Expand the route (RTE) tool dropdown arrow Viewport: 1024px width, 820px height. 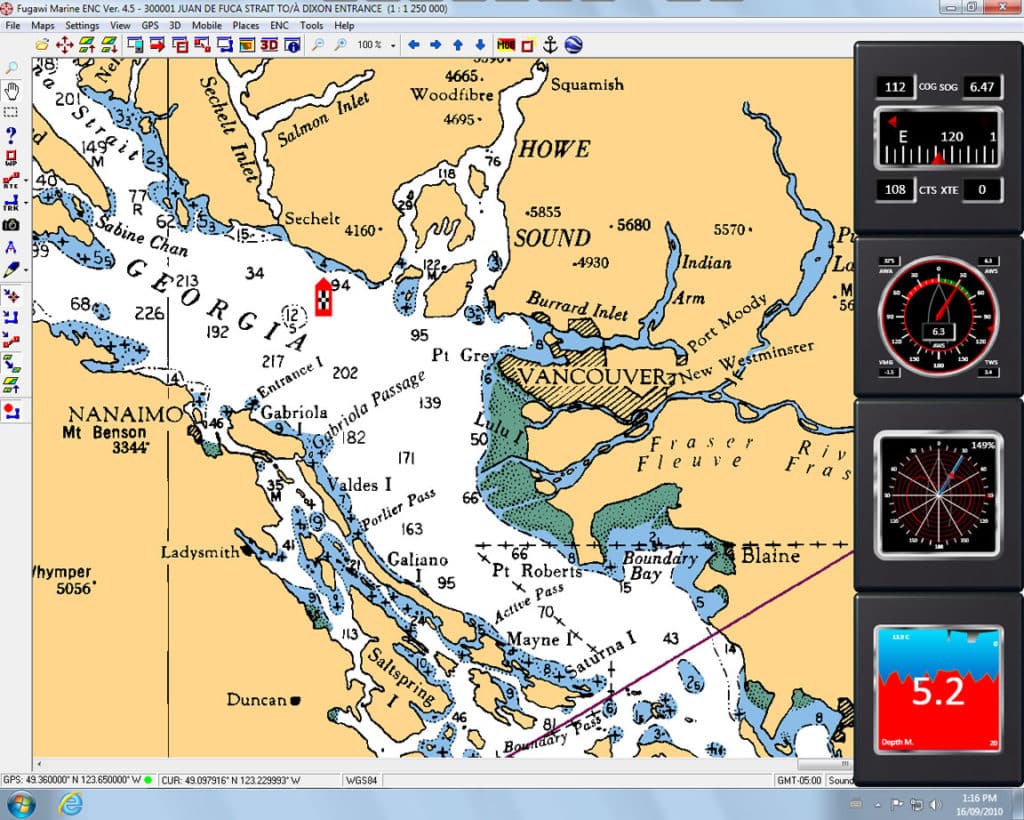tap(25, 180)
